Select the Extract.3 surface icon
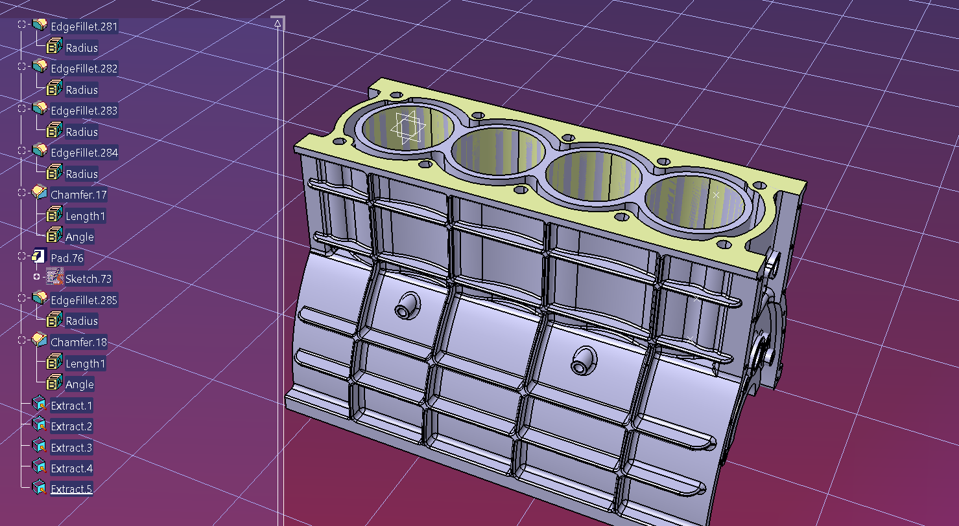Viewport: 959px width, 526px height. [40, 447]
